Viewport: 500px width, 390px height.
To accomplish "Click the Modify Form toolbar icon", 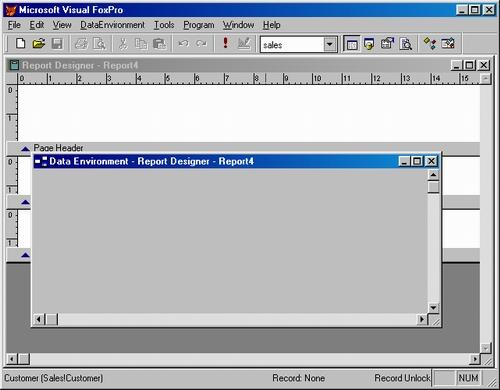I will tap(244, 44).
